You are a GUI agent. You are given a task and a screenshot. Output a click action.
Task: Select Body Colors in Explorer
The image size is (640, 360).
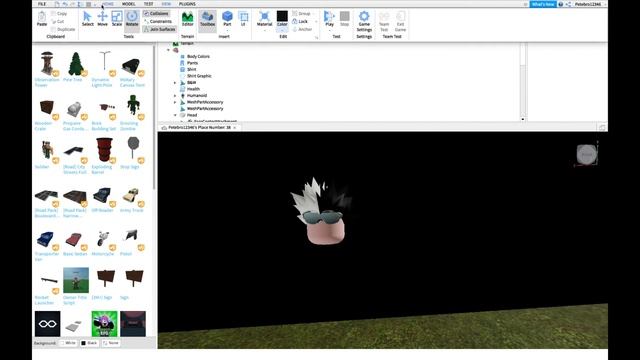pos(198,56)
